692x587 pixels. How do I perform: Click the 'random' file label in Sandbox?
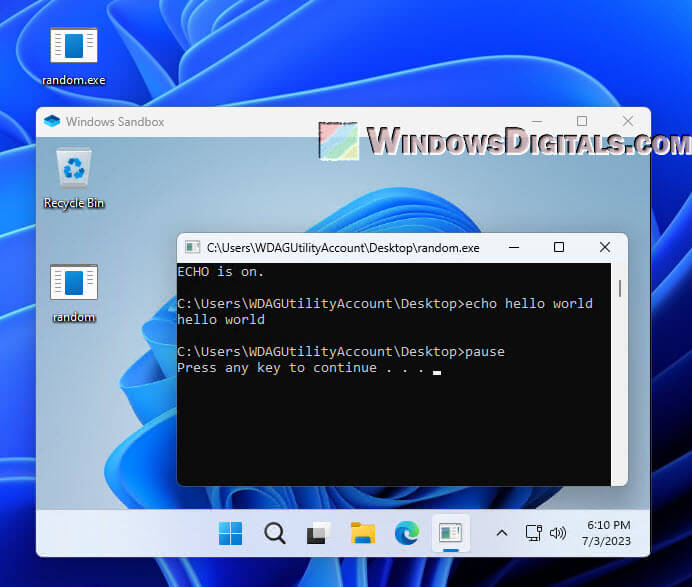click(74, 317)
